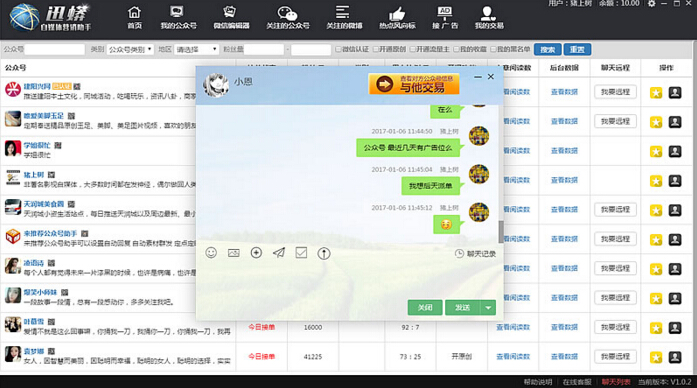Focus the 粉丝量 maximum input field
Viewport: 697px width, 388px height.
tap(311, 49)
